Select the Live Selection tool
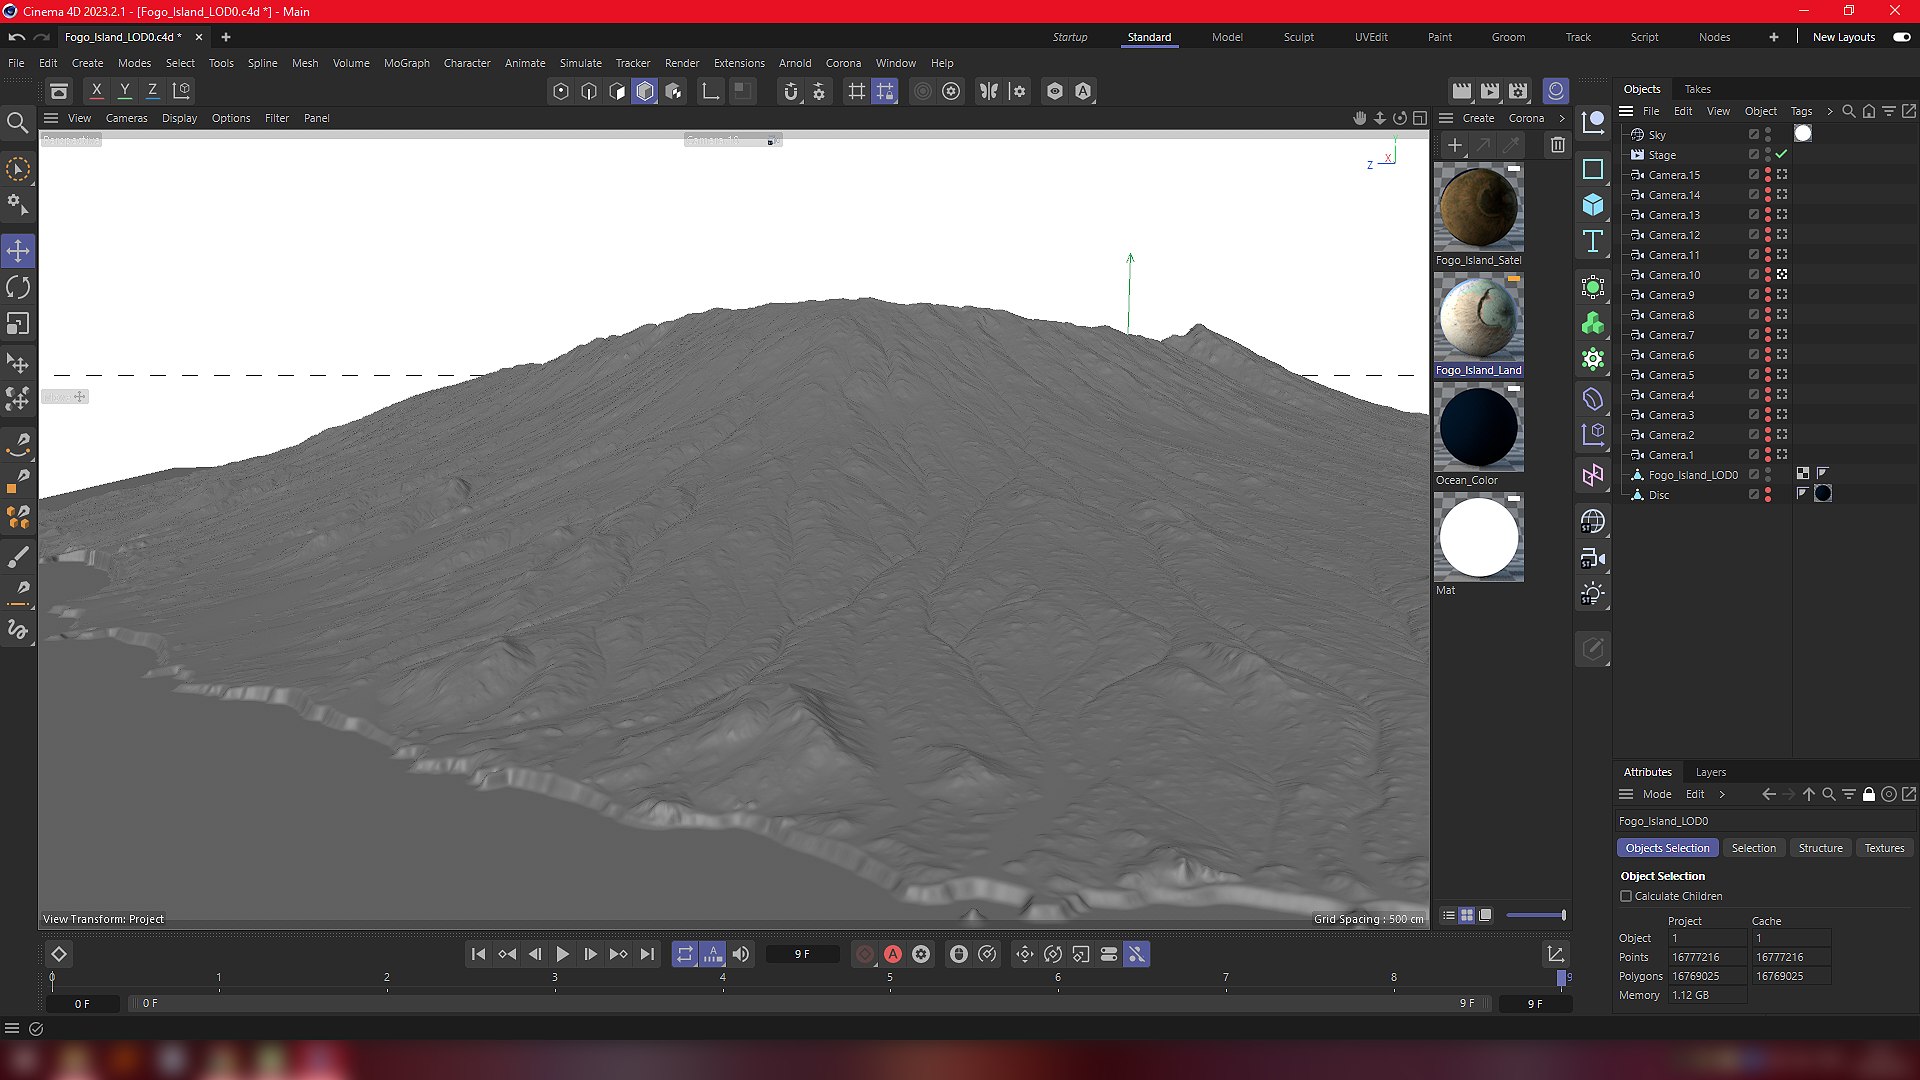The height and width of the screenshot is (1080, 1920). (18, 169)
